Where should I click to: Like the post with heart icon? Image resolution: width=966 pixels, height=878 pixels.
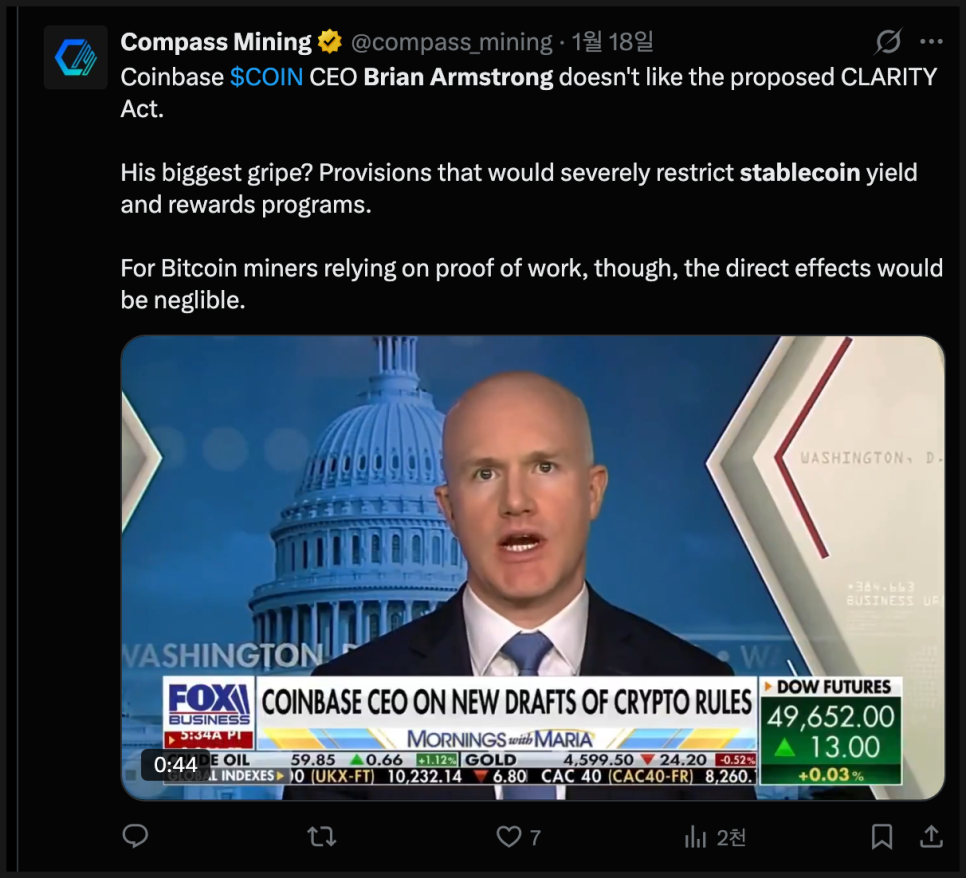coord(509,837)
